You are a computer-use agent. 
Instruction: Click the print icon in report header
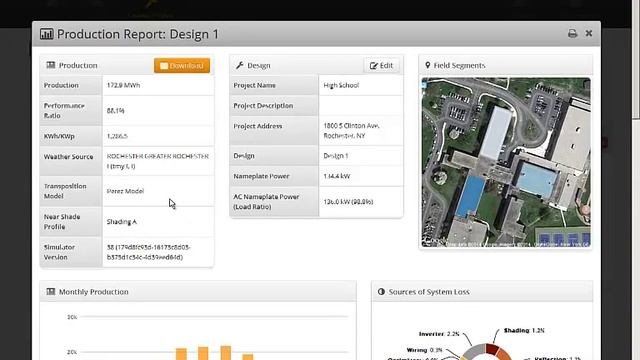(x=572, y=33)
